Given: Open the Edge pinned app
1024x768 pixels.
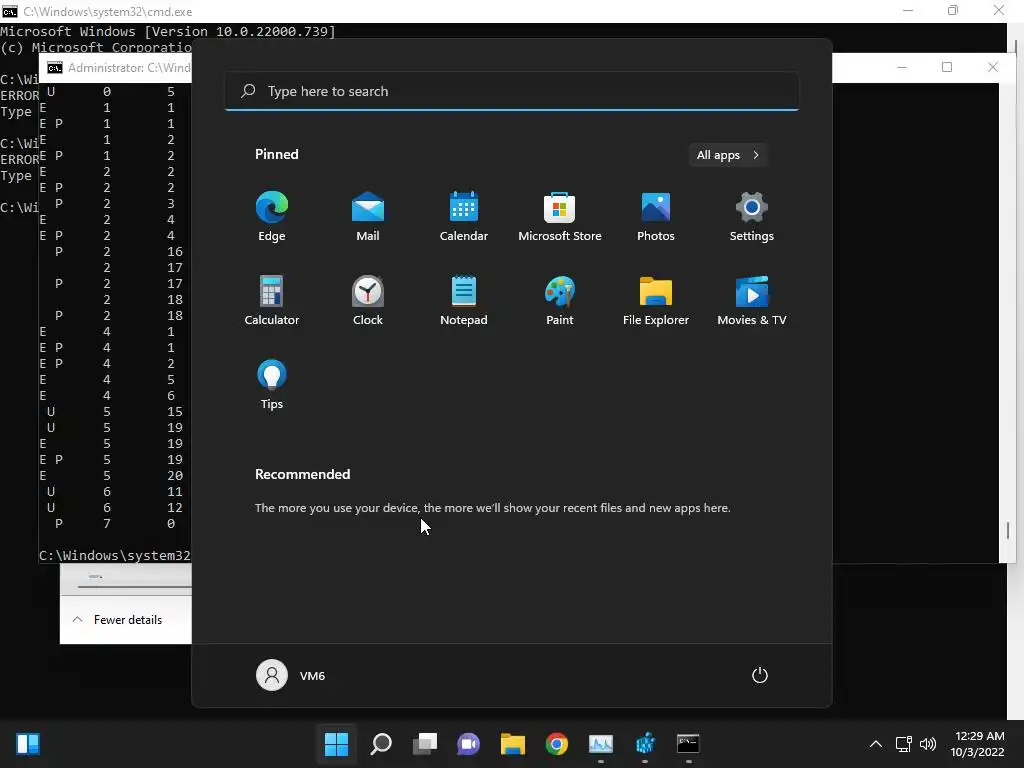Looking at the screenshot, I should pos(272,217).
